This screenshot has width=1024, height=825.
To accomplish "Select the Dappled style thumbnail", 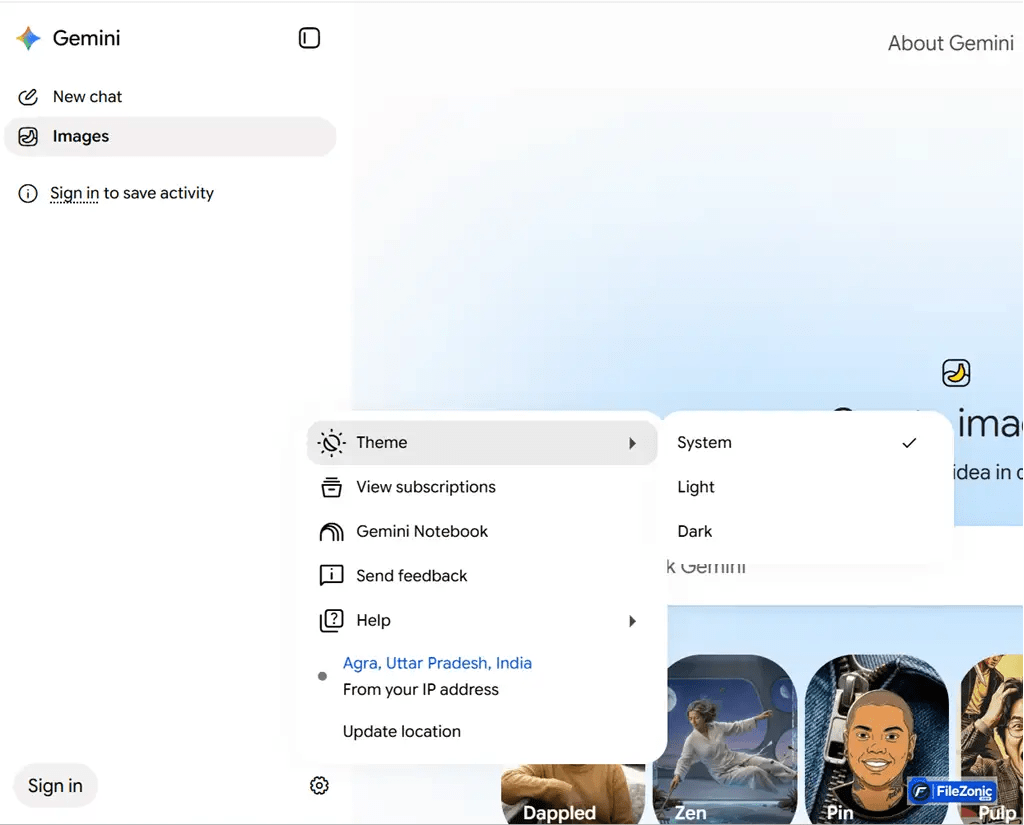I will point(572,794).
